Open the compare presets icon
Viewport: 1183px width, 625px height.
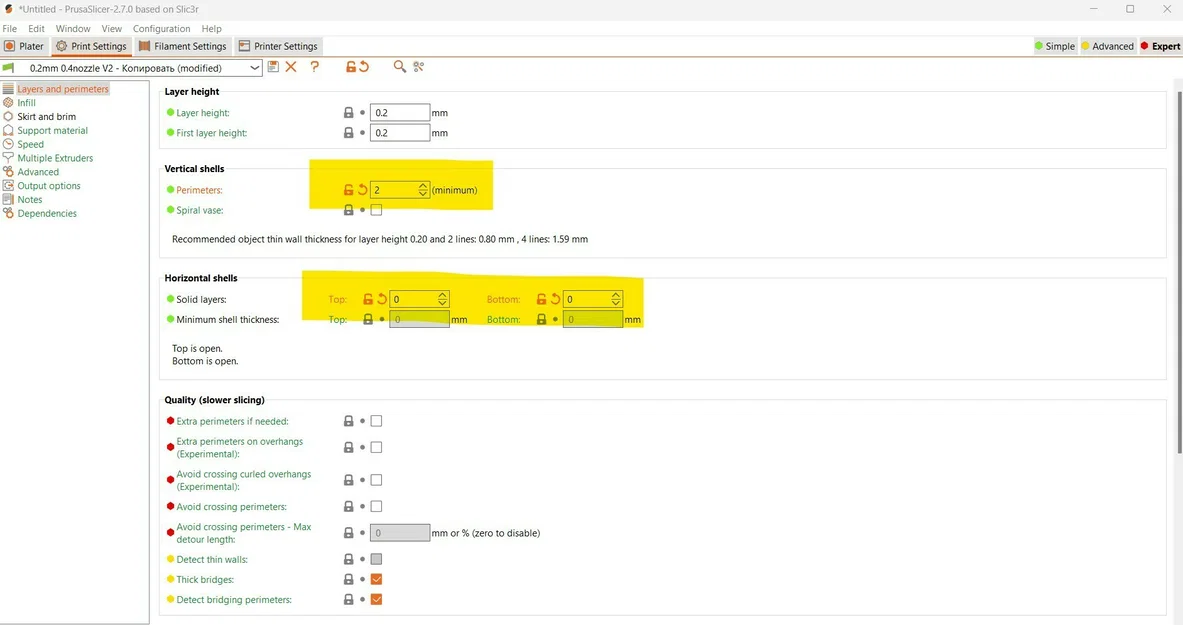[x=419, y=67]
